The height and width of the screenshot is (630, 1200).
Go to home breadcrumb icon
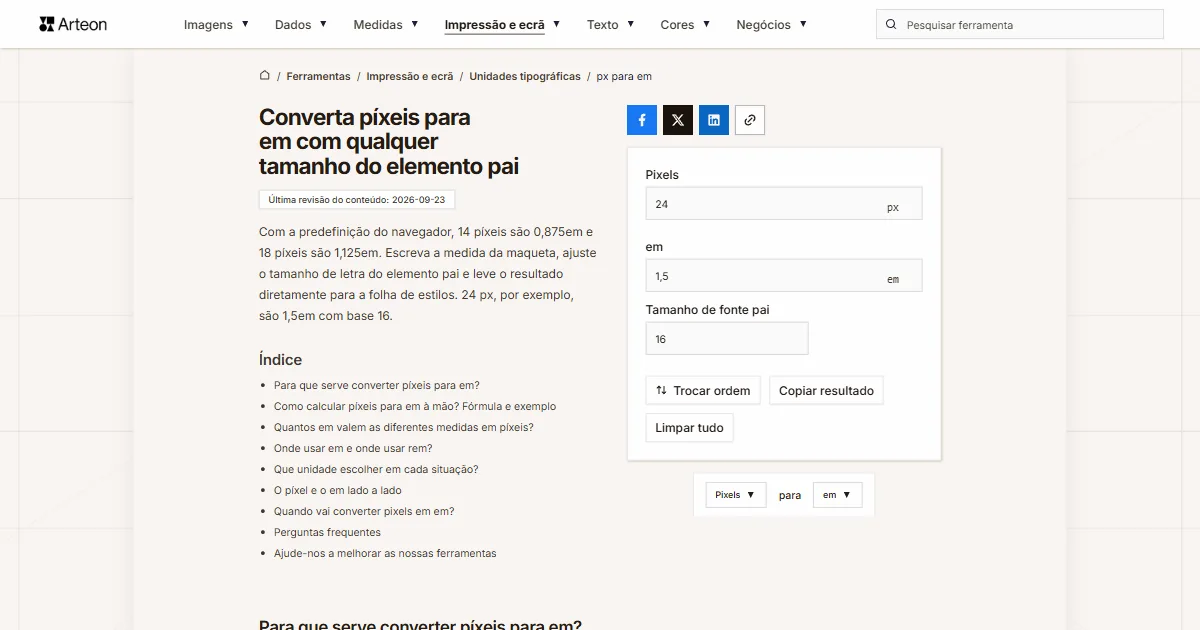coord(265,75)
